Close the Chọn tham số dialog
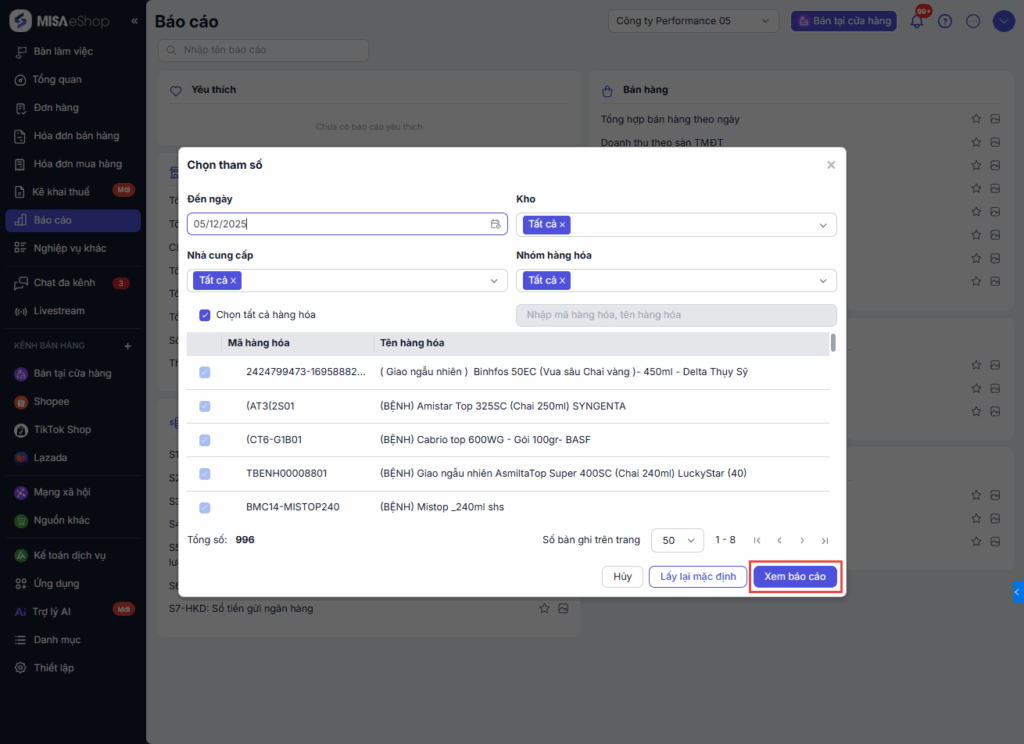This screenshot has height=744, width=1024. [831, 165]
